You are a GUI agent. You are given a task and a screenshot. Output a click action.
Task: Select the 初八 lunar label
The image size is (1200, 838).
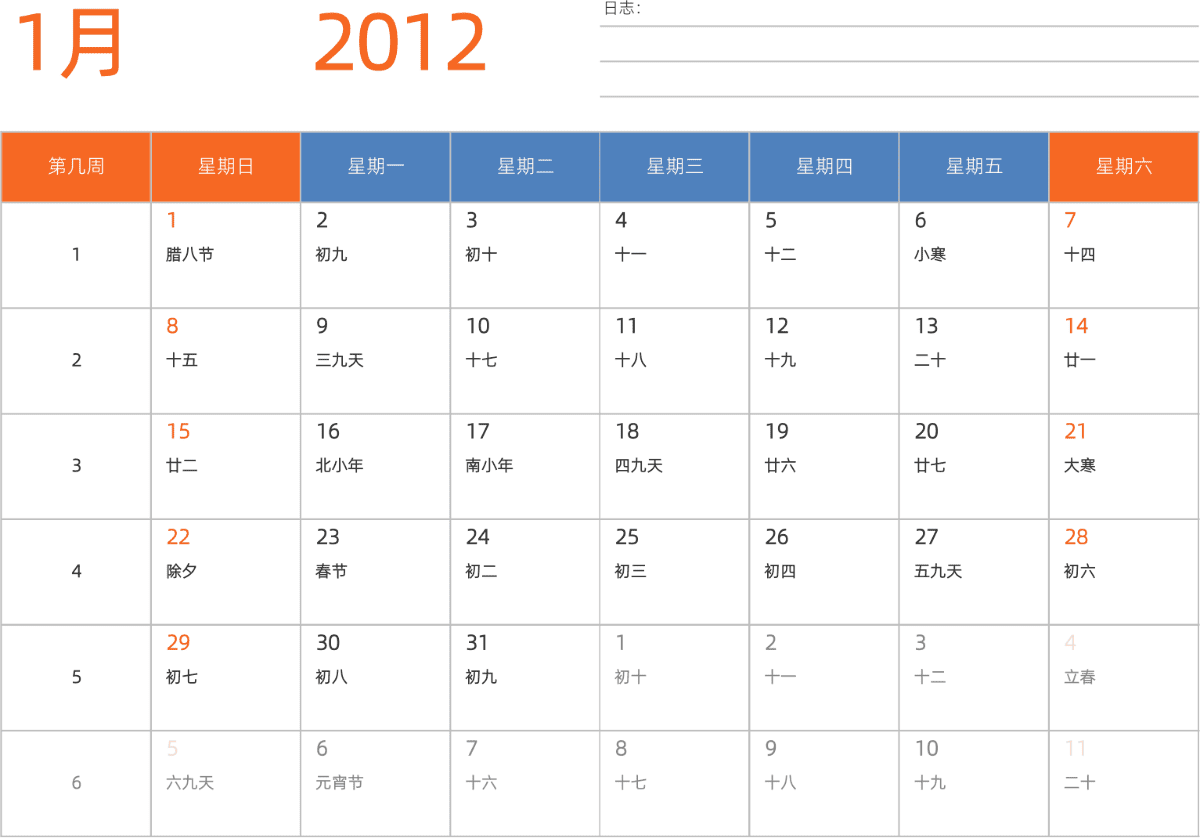pyautogui.click(x=332, y=678)
